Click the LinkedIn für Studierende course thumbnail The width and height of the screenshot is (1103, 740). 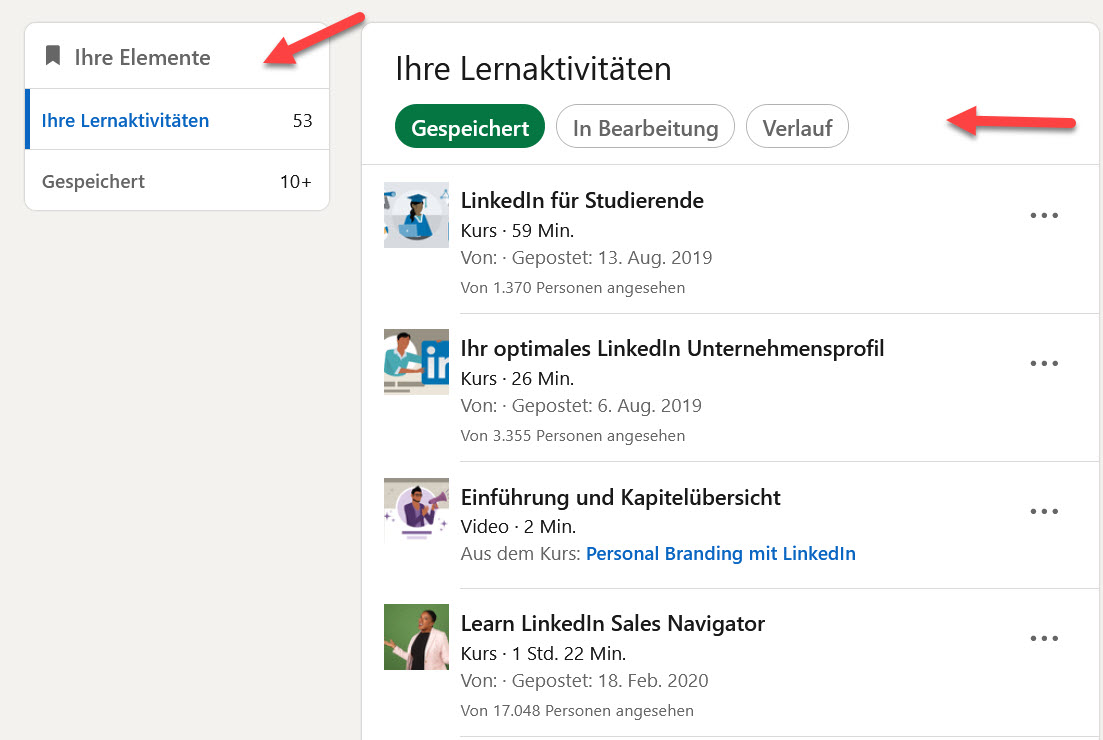[416, 214]
